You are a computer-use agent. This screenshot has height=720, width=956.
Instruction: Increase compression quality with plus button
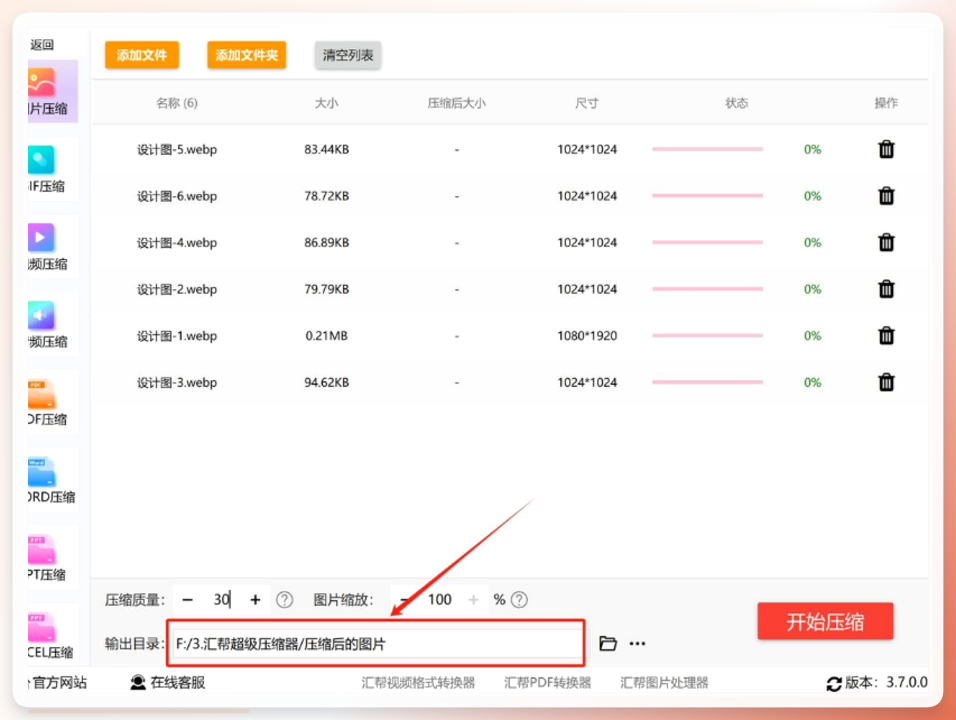click(255, 600)
